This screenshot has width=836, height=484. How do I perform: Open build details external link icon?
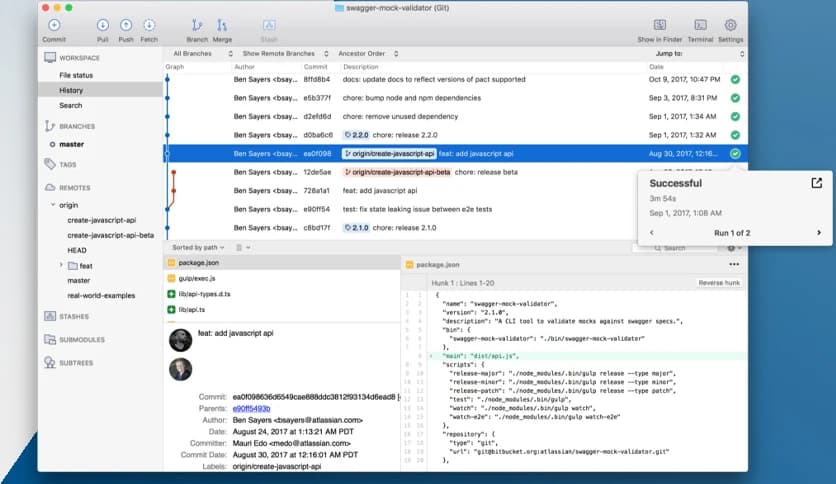click(x=816, y=183)
